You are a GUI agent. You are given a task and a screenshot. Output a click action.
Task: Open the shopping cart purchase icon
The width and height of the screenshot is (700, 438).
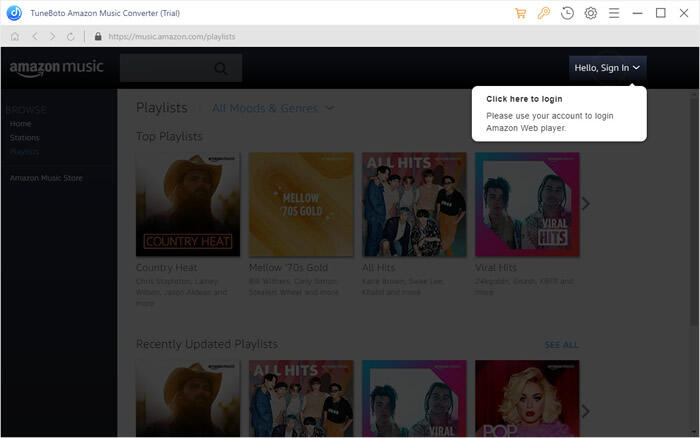click(x=521, y=13)
